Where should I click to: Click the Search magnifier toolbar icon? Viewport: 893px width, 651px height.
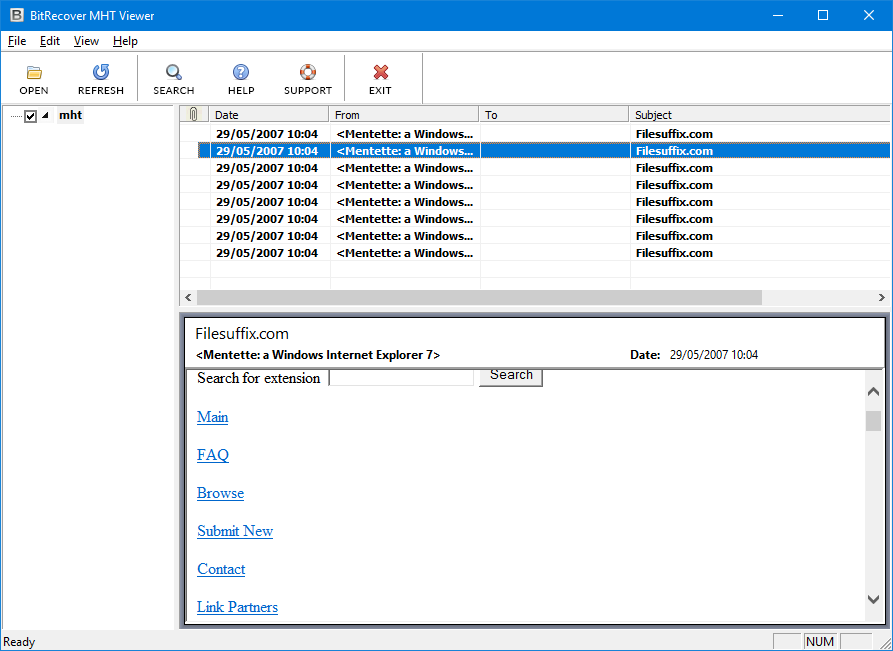174,72
